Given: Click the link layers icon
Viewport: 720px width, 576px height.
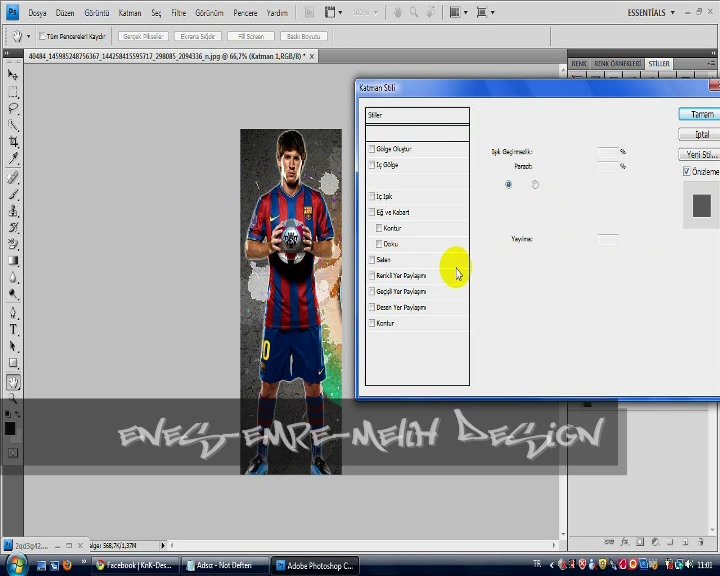Looking at the screenshot, I should point(609,542).
